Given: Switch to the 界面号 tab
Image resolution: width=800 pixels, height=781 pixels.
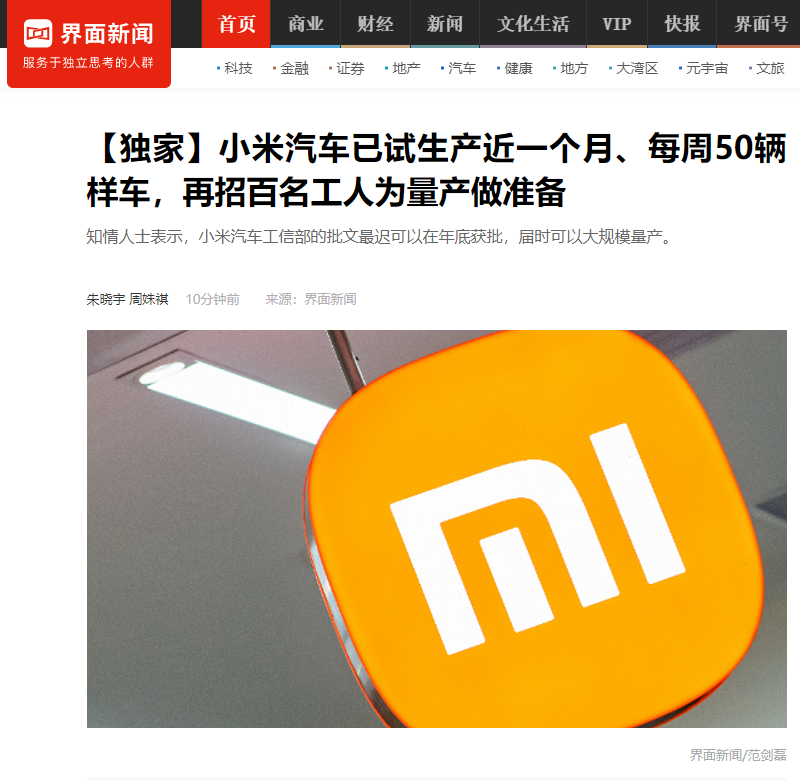Looking at the screenshot, I should pyautogui.click(x=760, y=24).
